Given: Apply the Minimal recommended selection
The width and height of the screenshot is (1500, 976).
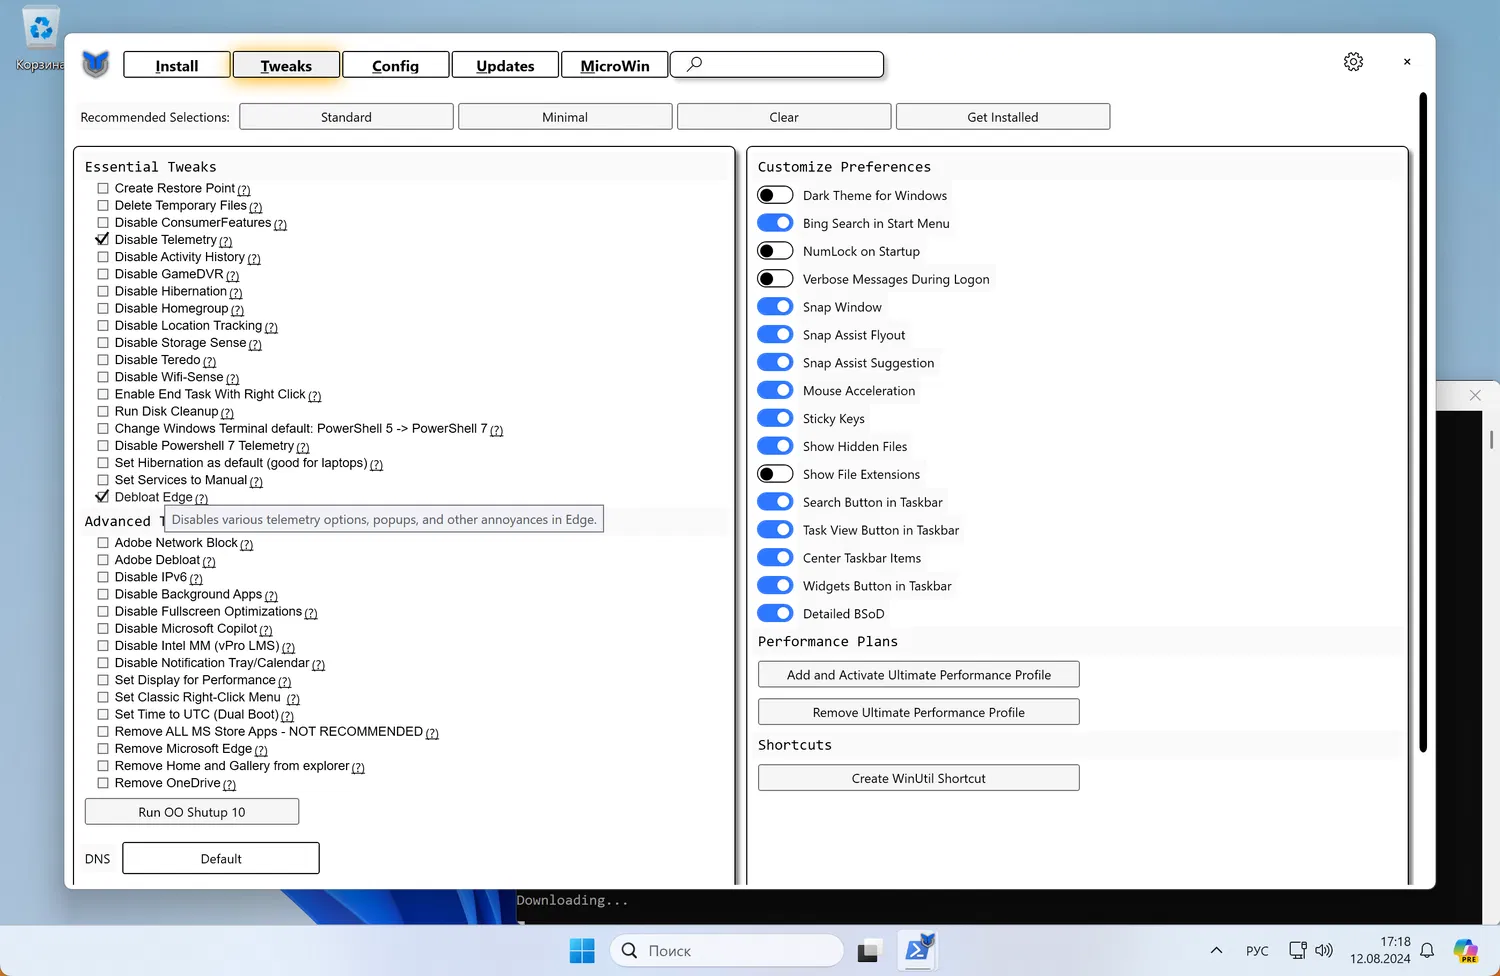Looking at the screenshot, I should click(565, 117).
